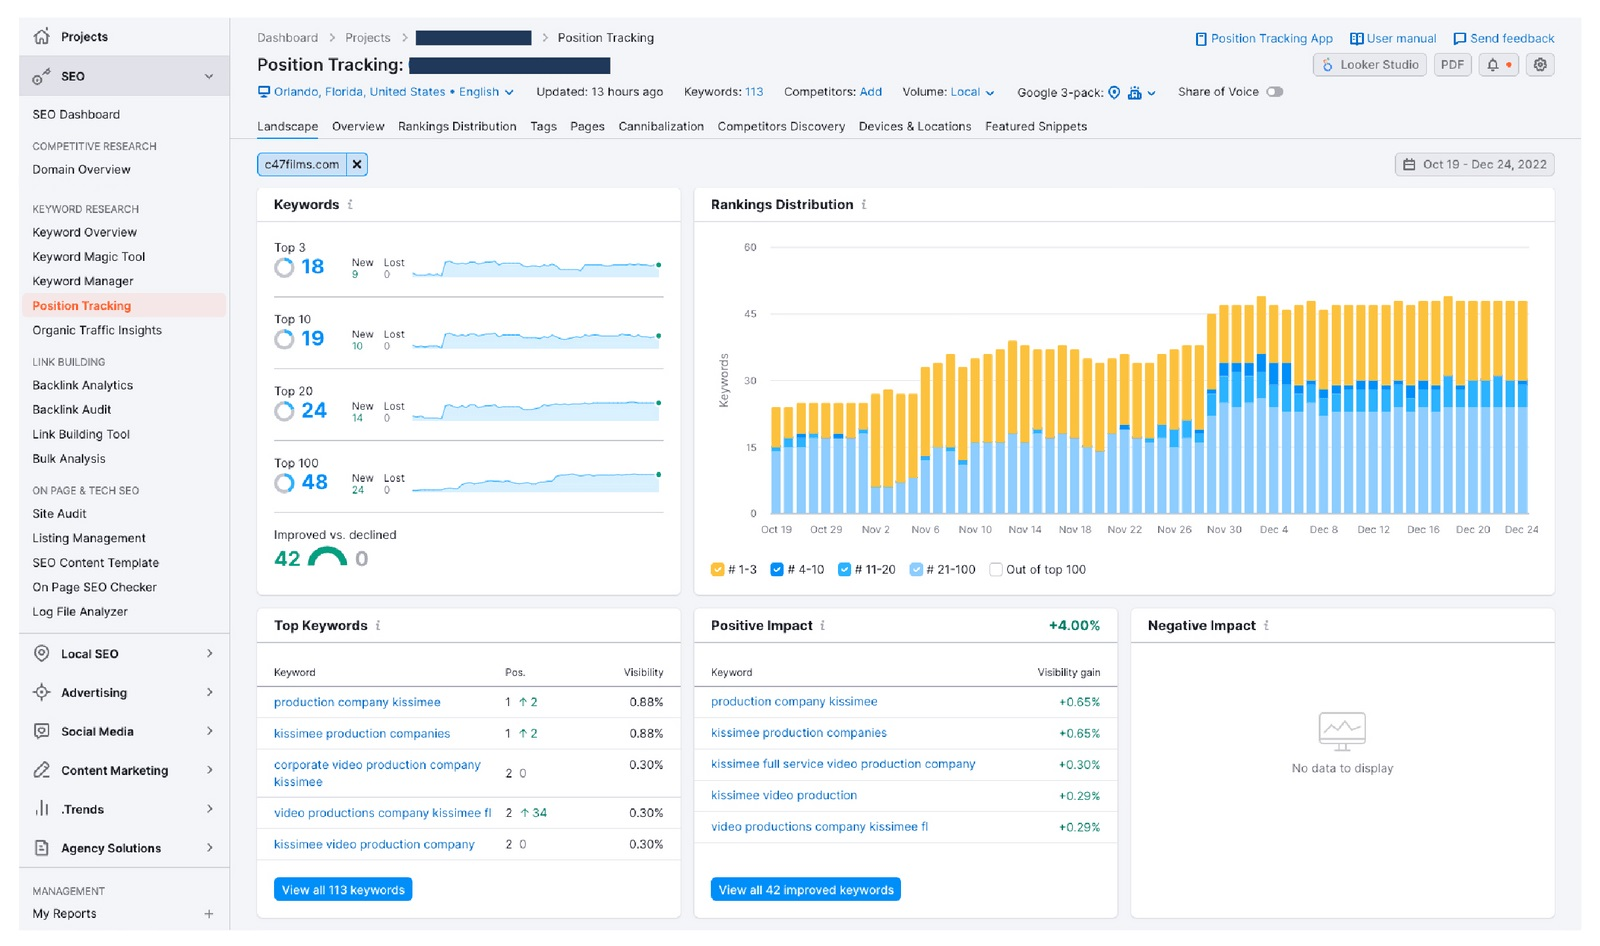
Task: Click the Projects home icon in sidebar
Action: point(42,37)
